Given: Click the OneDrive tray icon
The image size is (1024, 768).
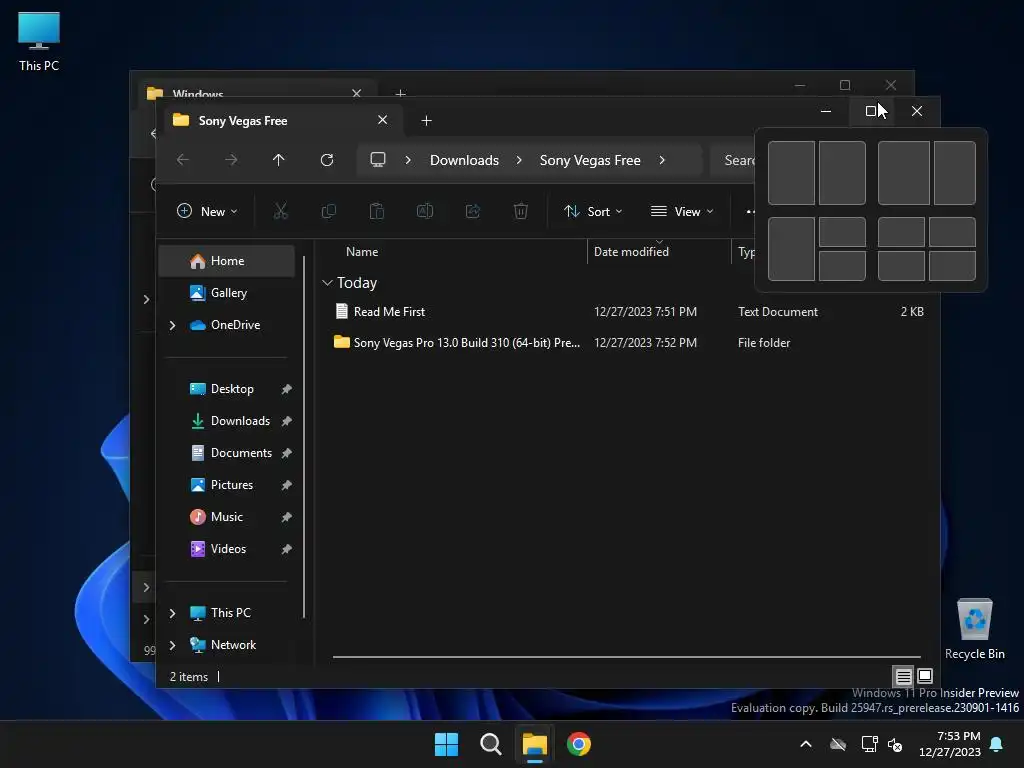Looking at the screenshot, I should click(838, 744).
